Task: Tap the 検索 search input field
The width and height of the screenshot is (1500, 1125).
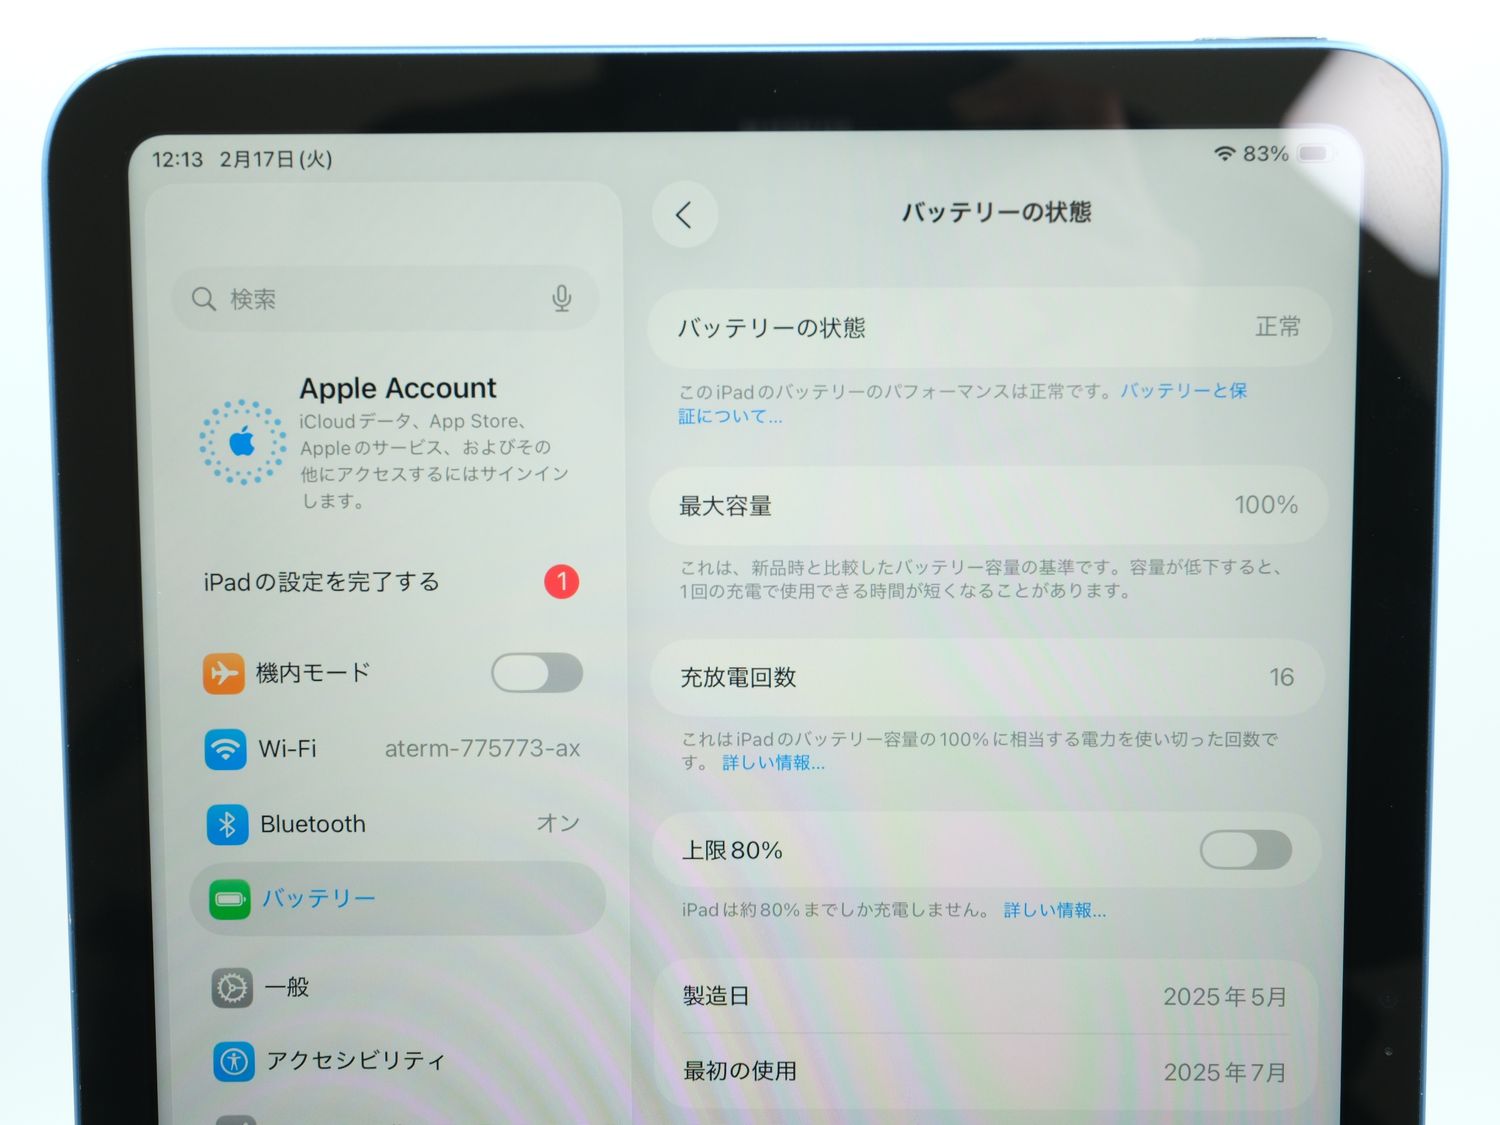Action: (380, 299)
